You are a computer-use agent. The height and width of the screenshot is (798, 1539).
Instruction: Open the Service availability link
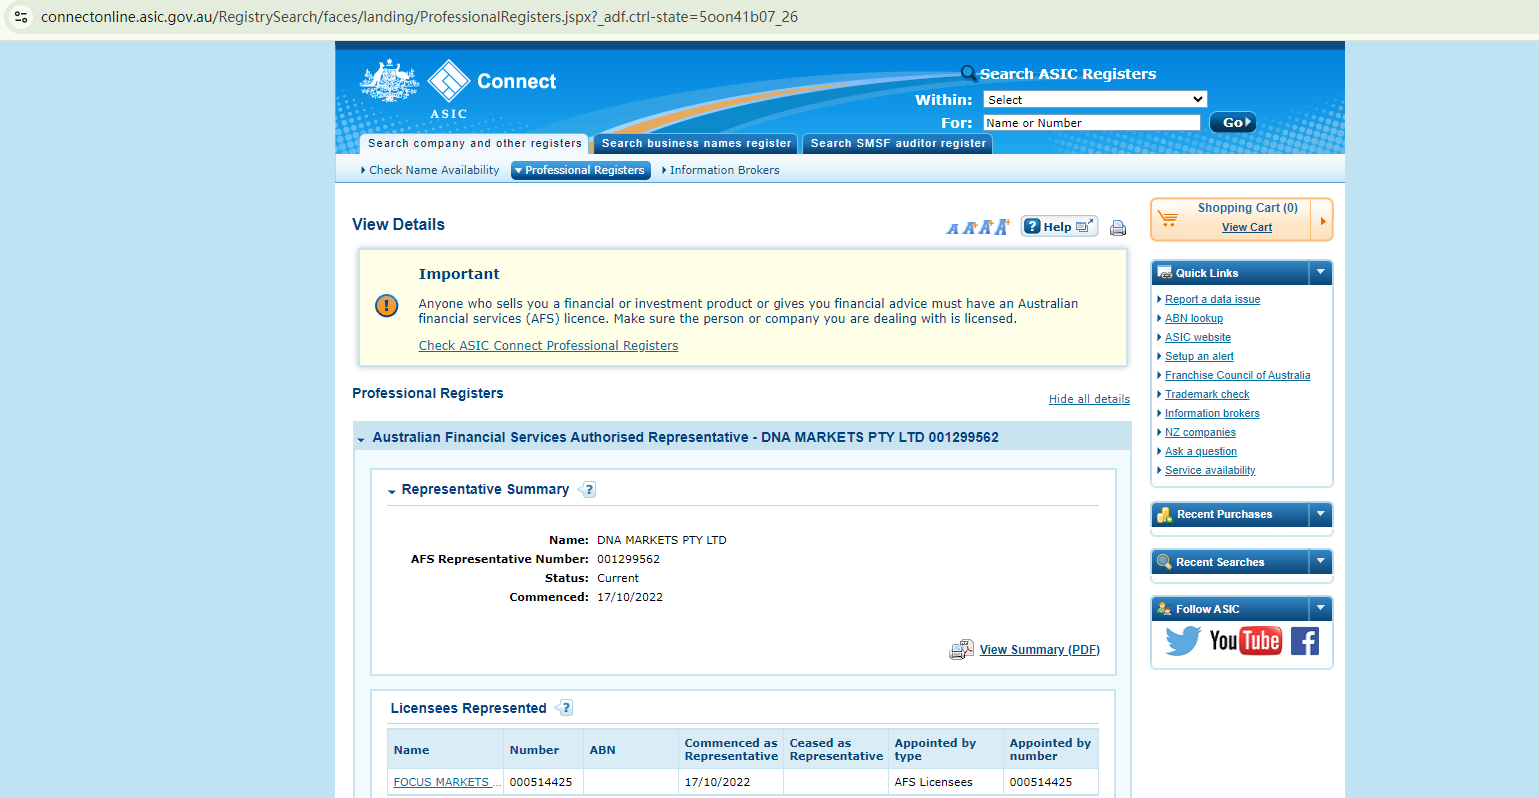1210,470
